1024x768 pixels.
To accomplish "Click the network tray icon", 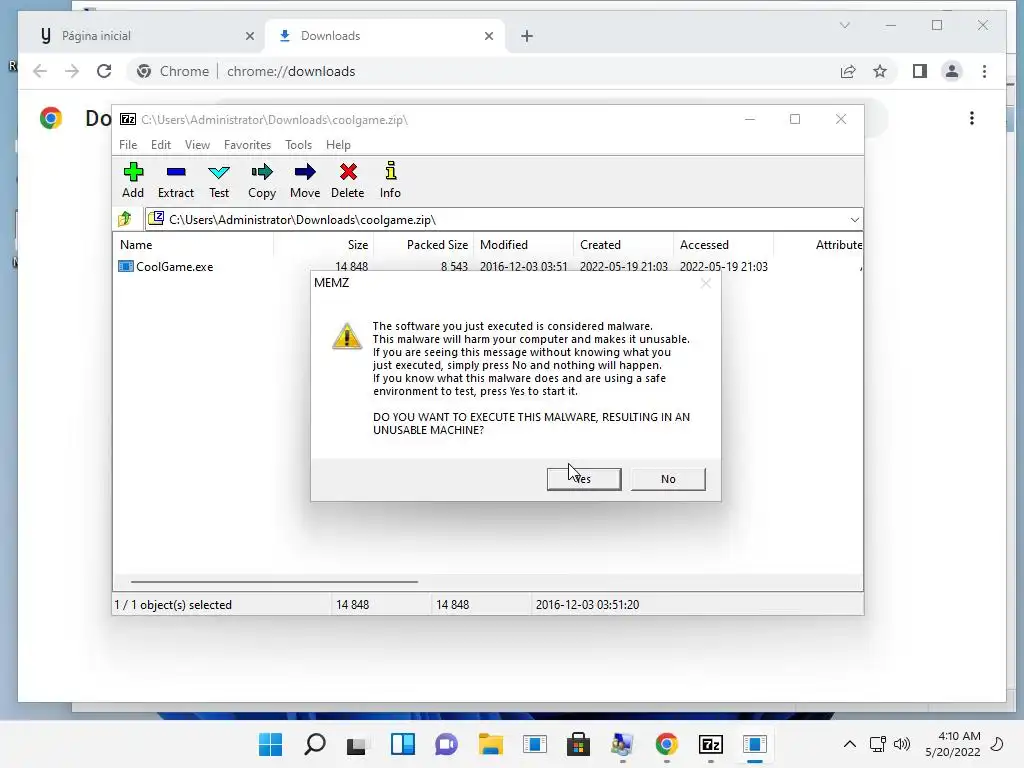I will [x=878, y=744].
